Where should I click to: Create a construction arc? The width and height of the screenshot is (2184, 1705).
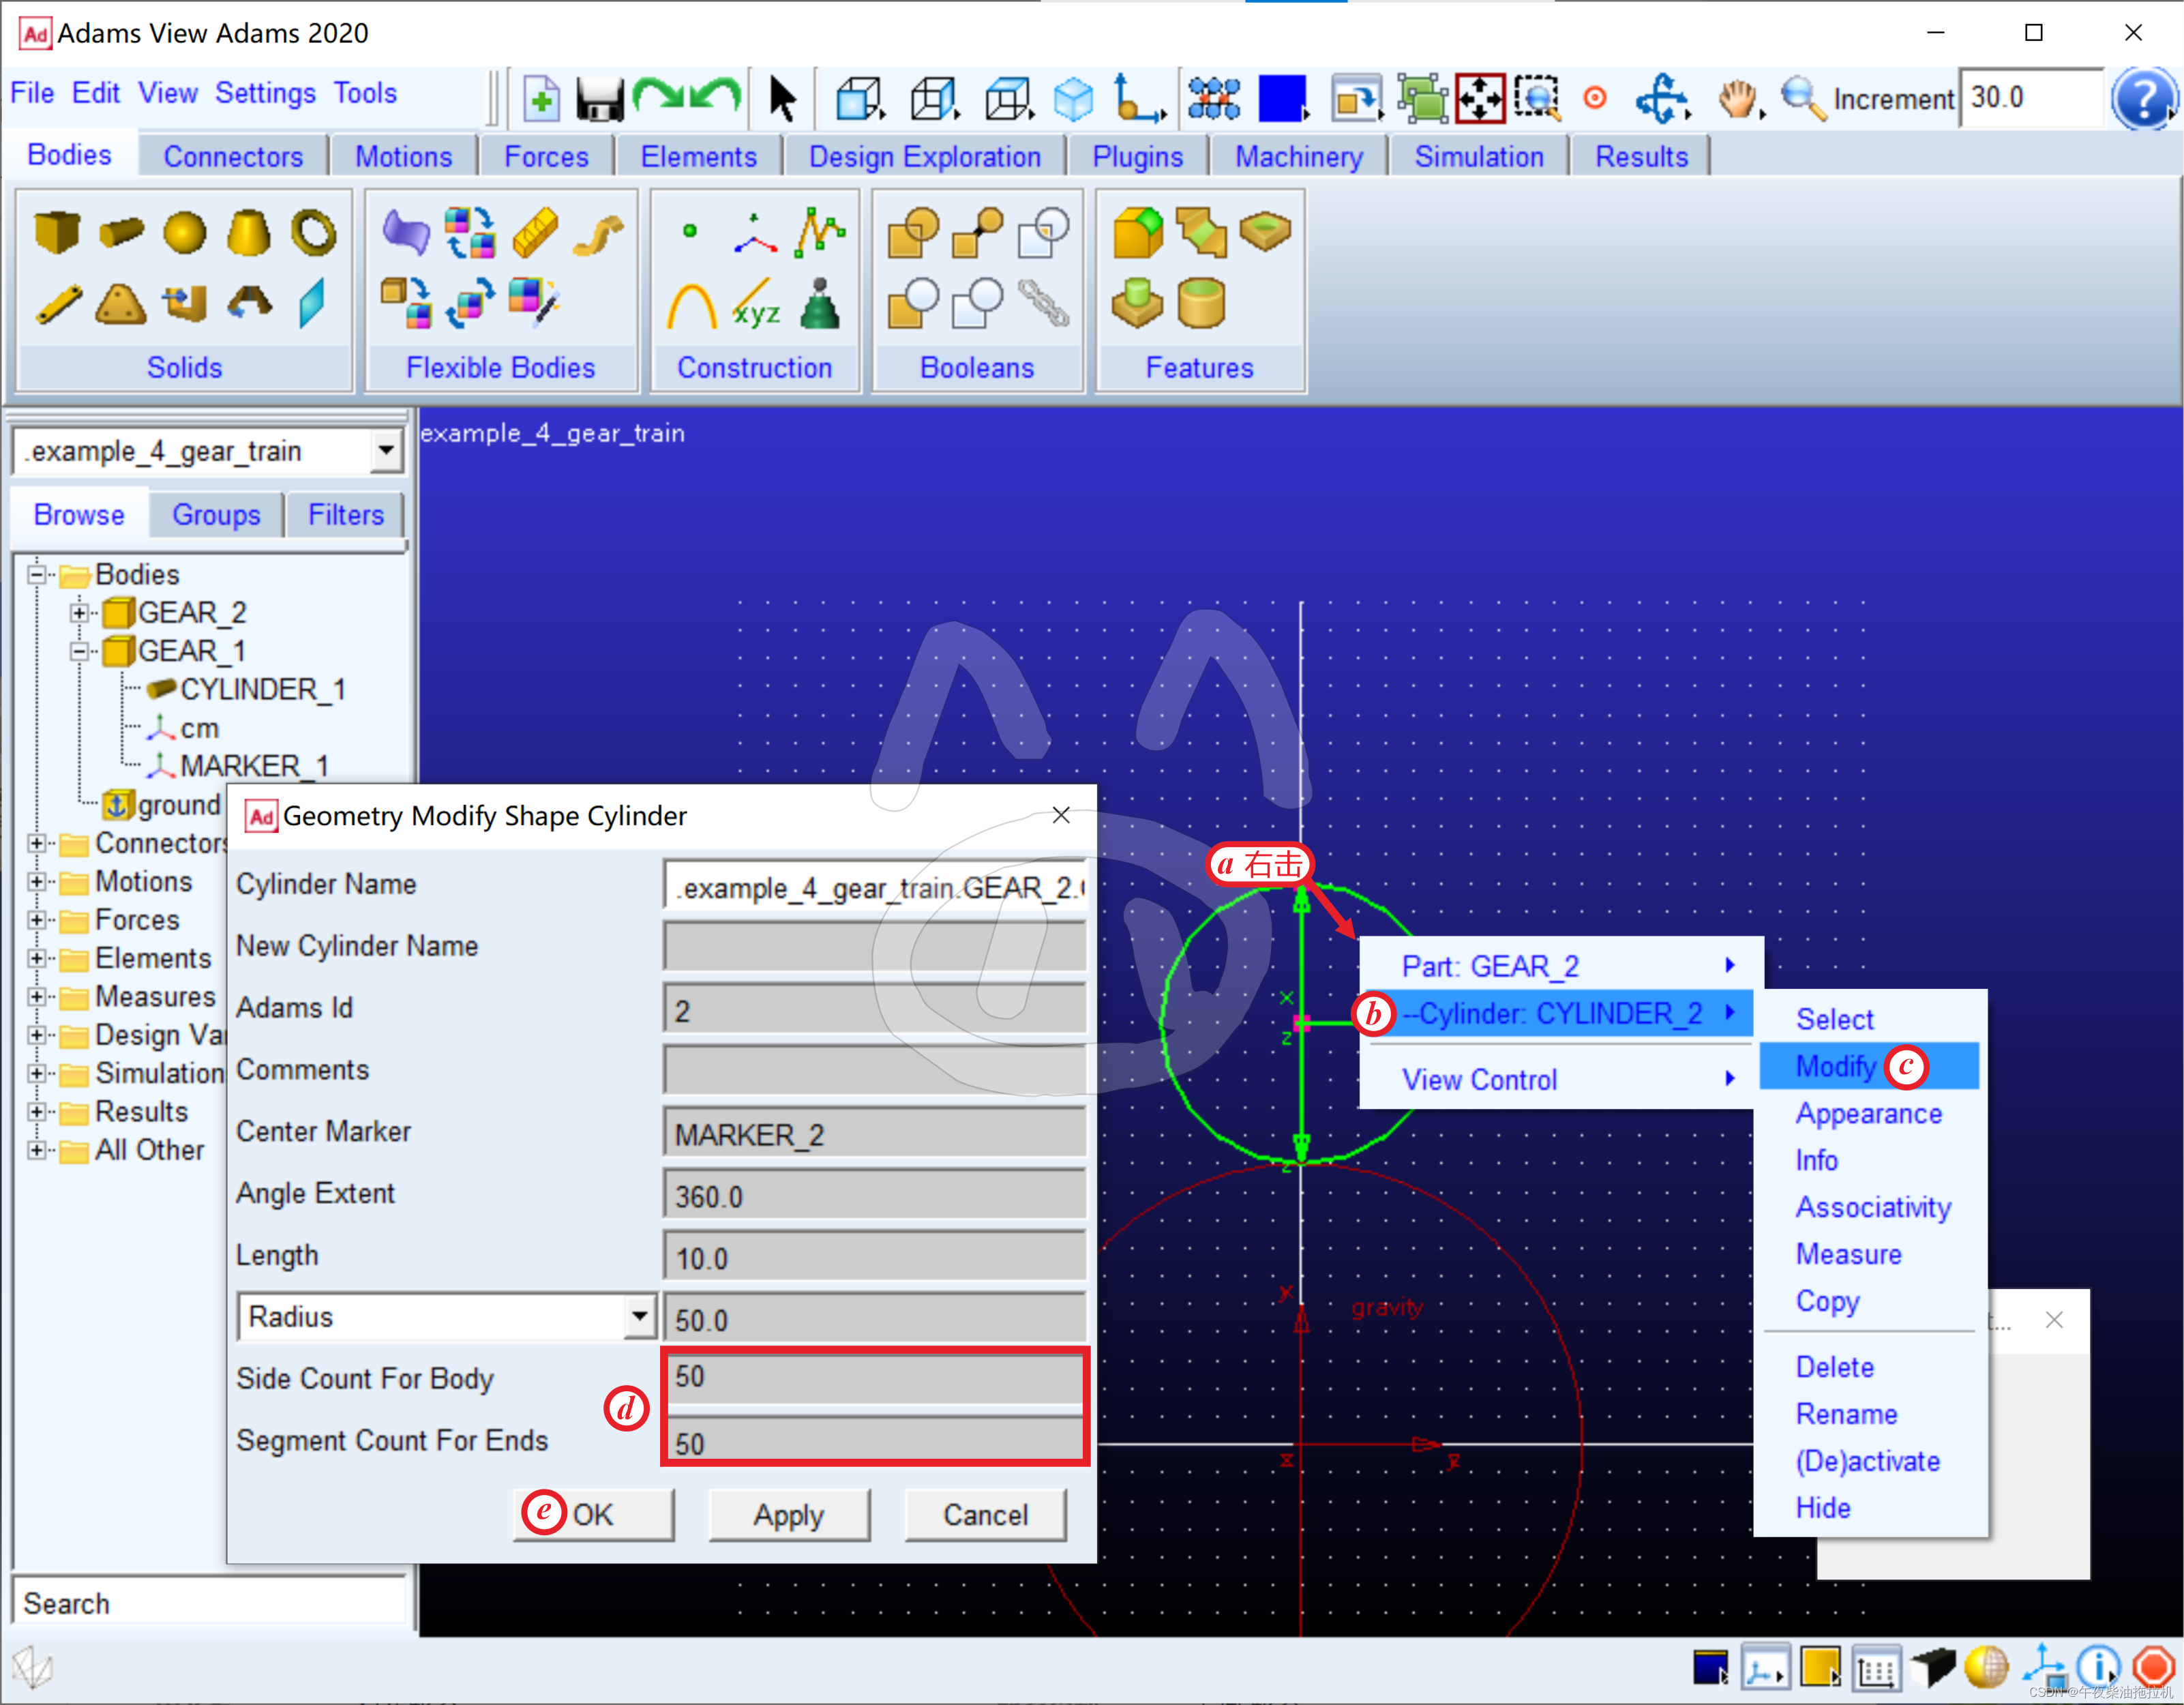pos(691,306)
